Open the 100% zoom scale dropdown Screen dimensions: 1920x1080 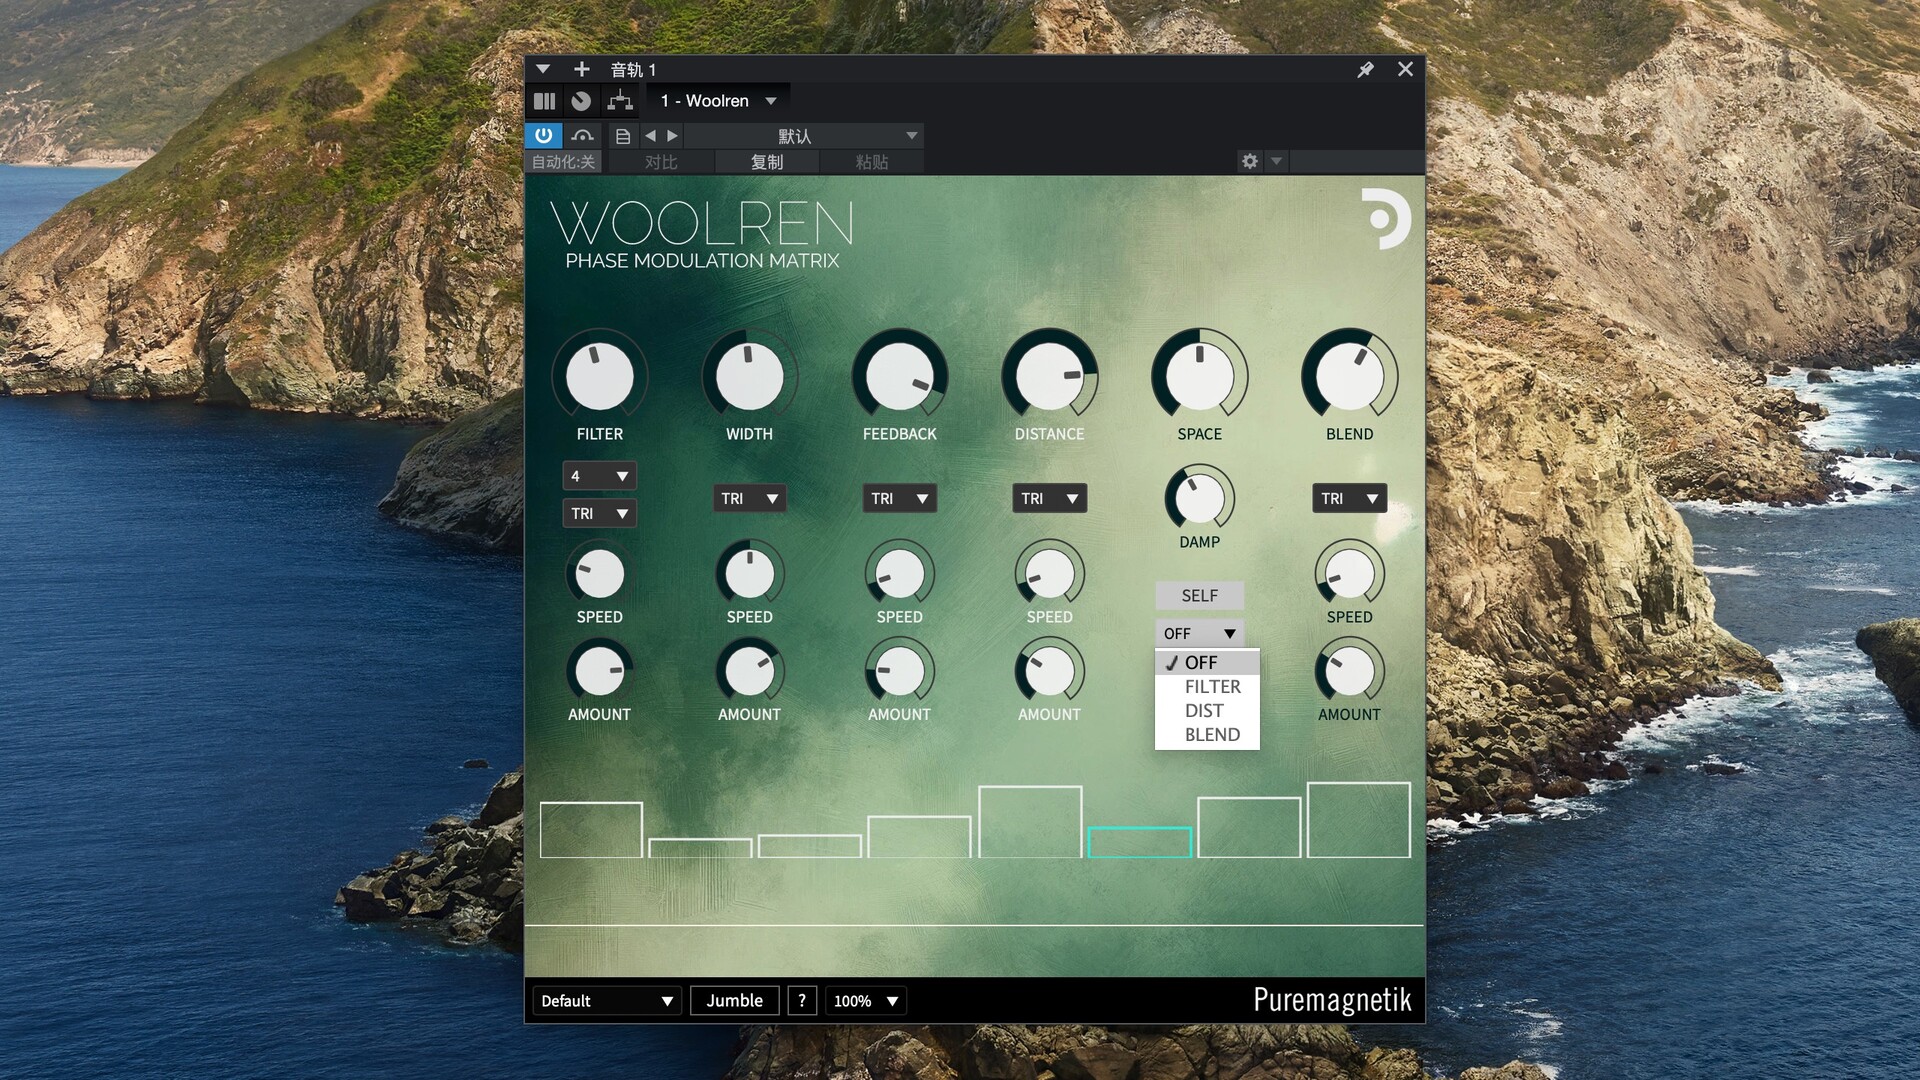[x=866, y=1000]
